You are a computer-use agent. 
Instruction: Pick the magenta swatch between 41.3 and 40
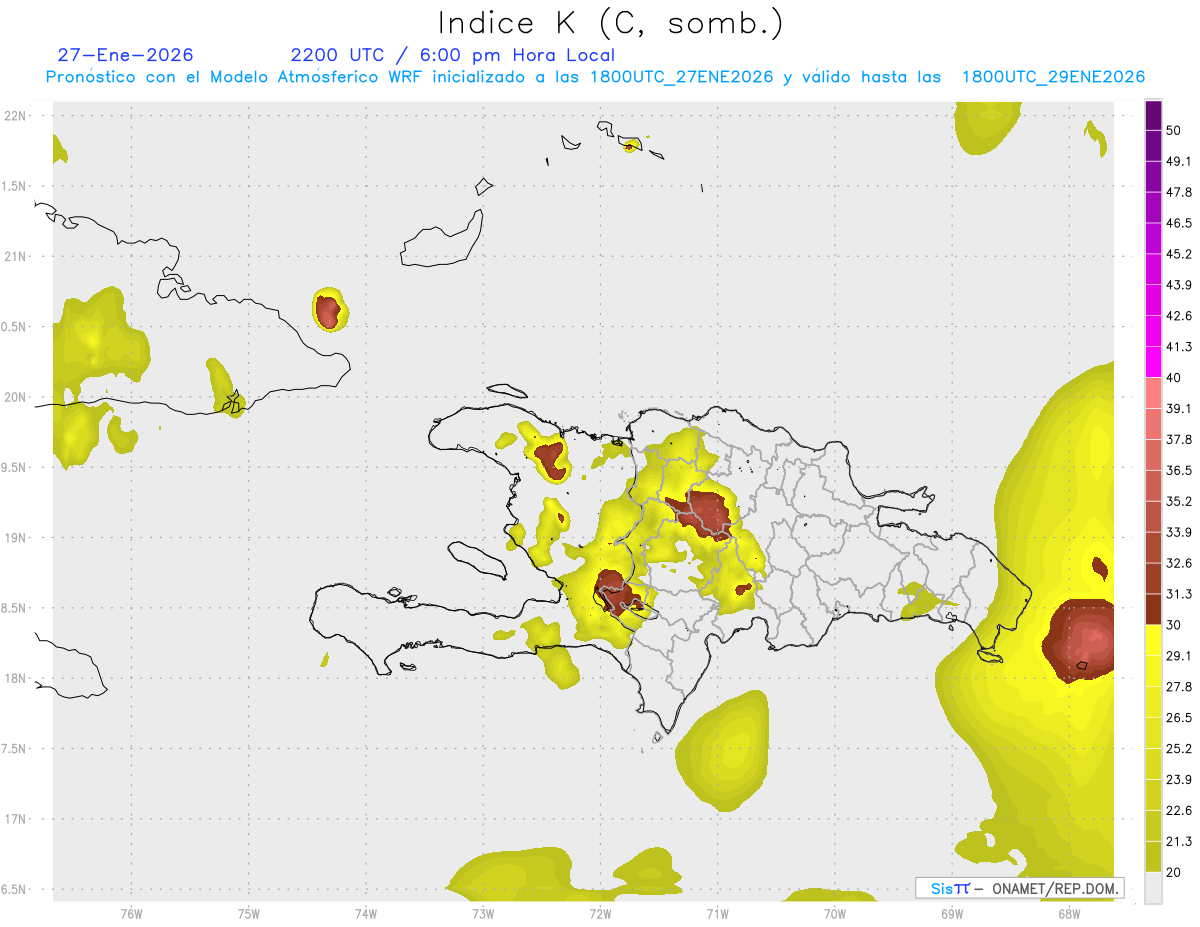click(1153, 362)
